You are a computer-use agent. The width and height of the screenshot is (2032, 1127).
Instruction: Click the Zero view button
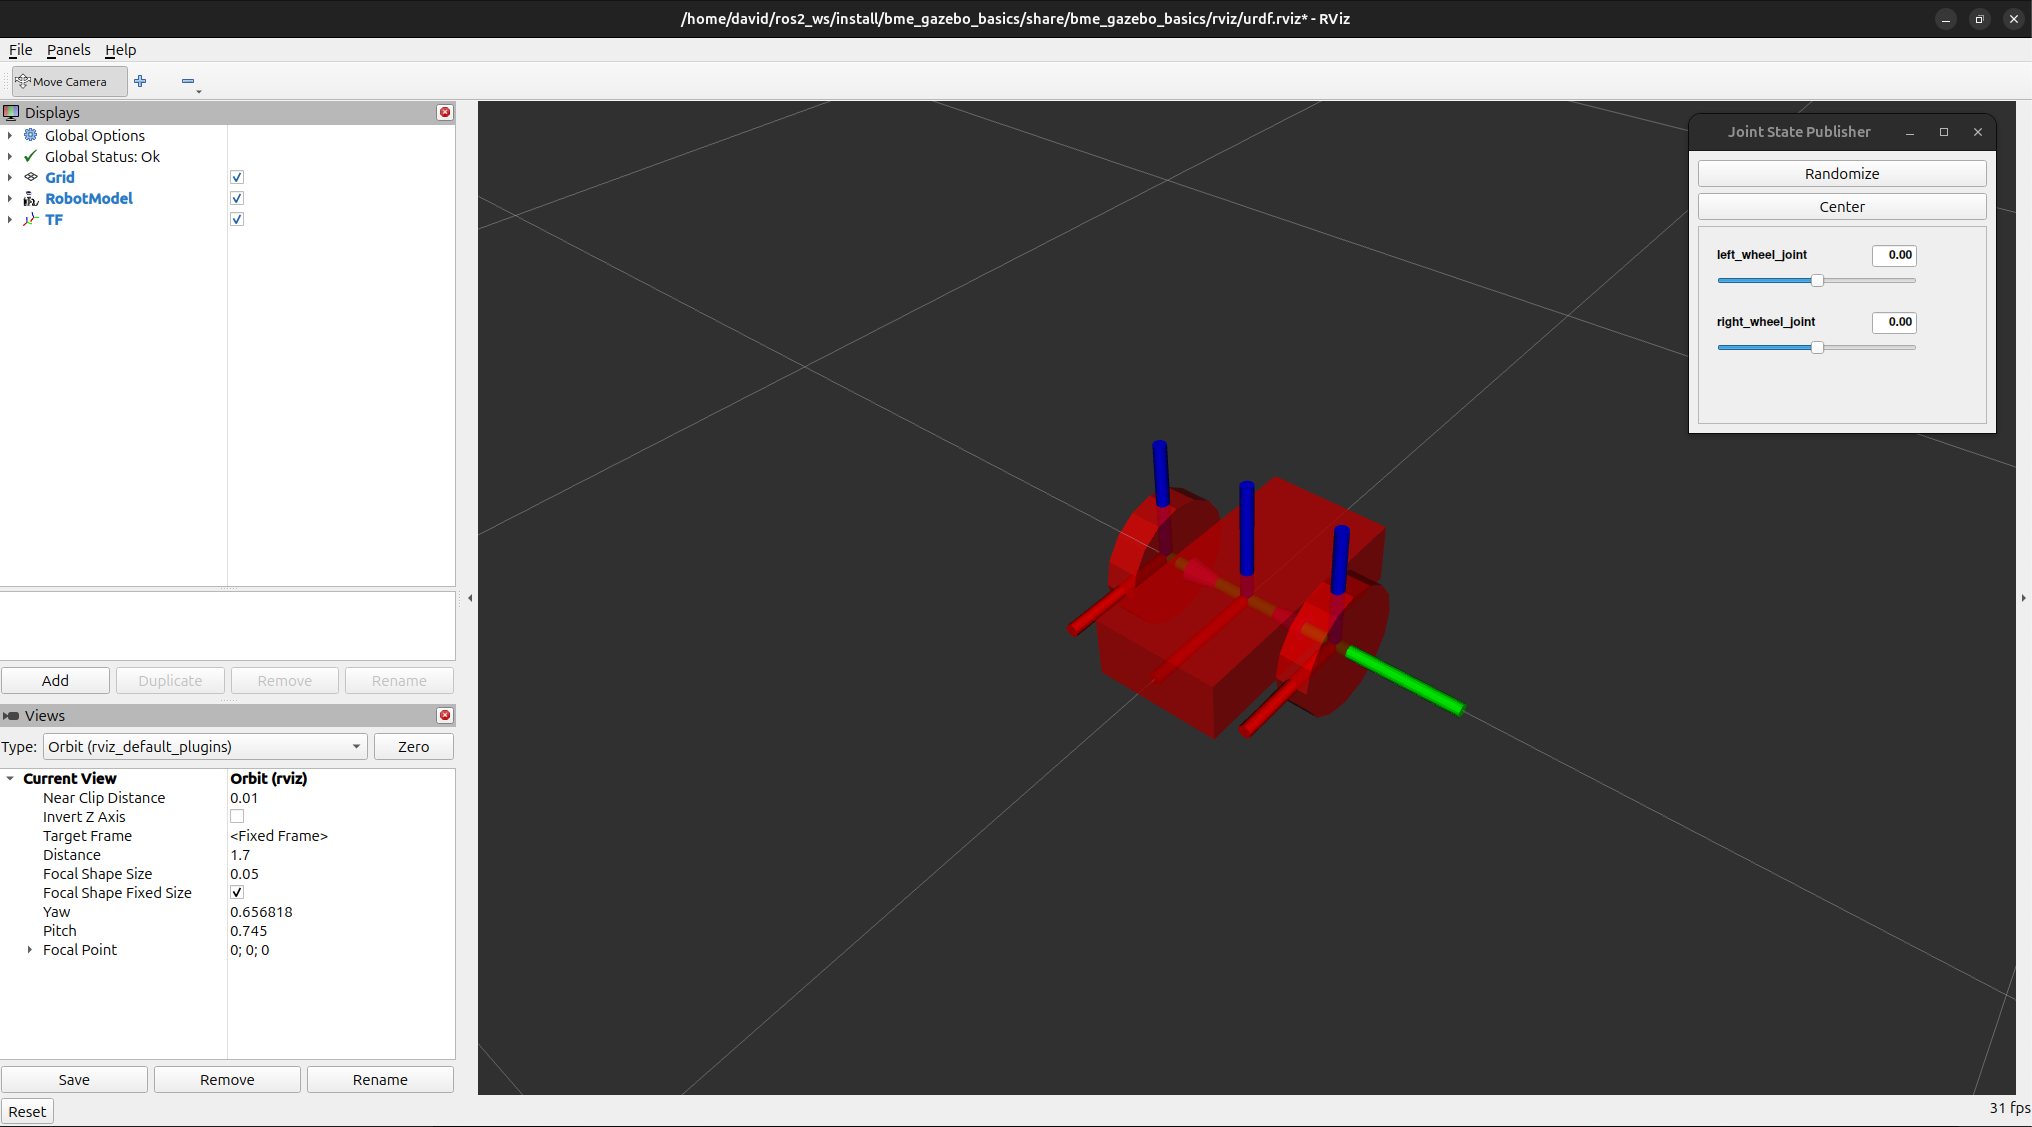click(413, 746)
